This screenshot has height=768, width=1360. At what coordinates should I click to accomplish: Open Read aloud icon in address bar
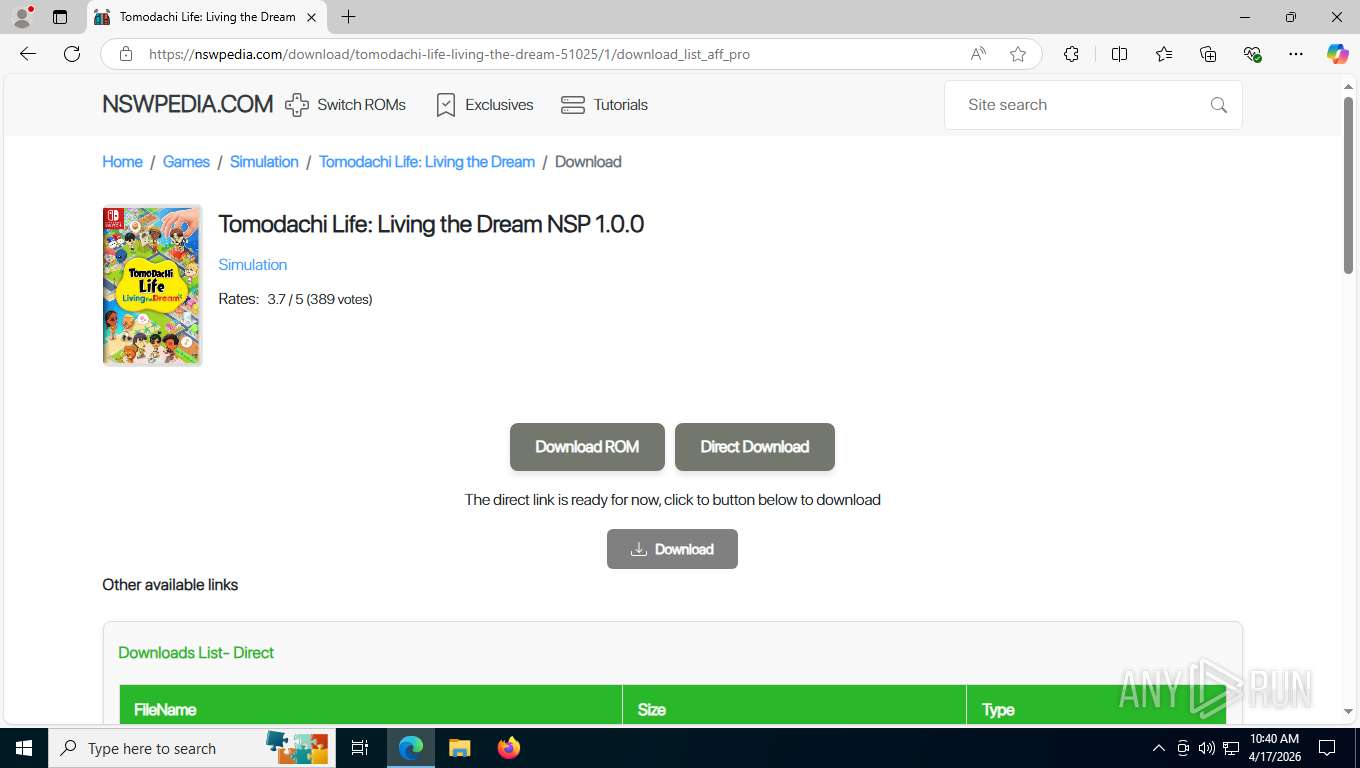(x=978, y=54)
